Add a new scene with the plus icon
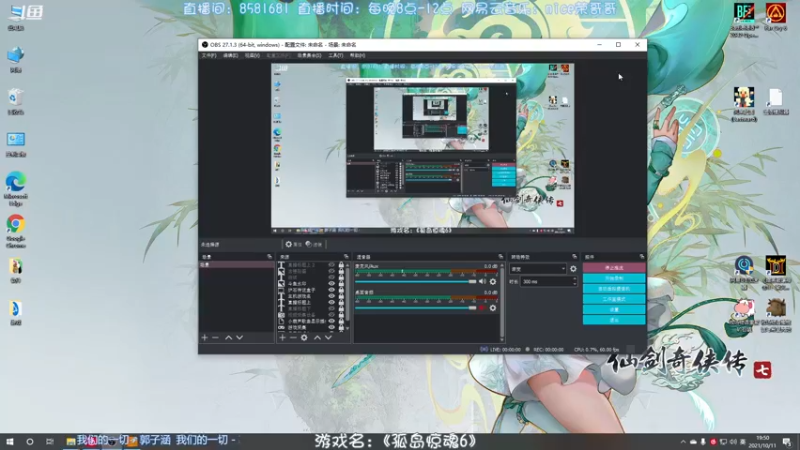800x450 pixels. point(205,338)
